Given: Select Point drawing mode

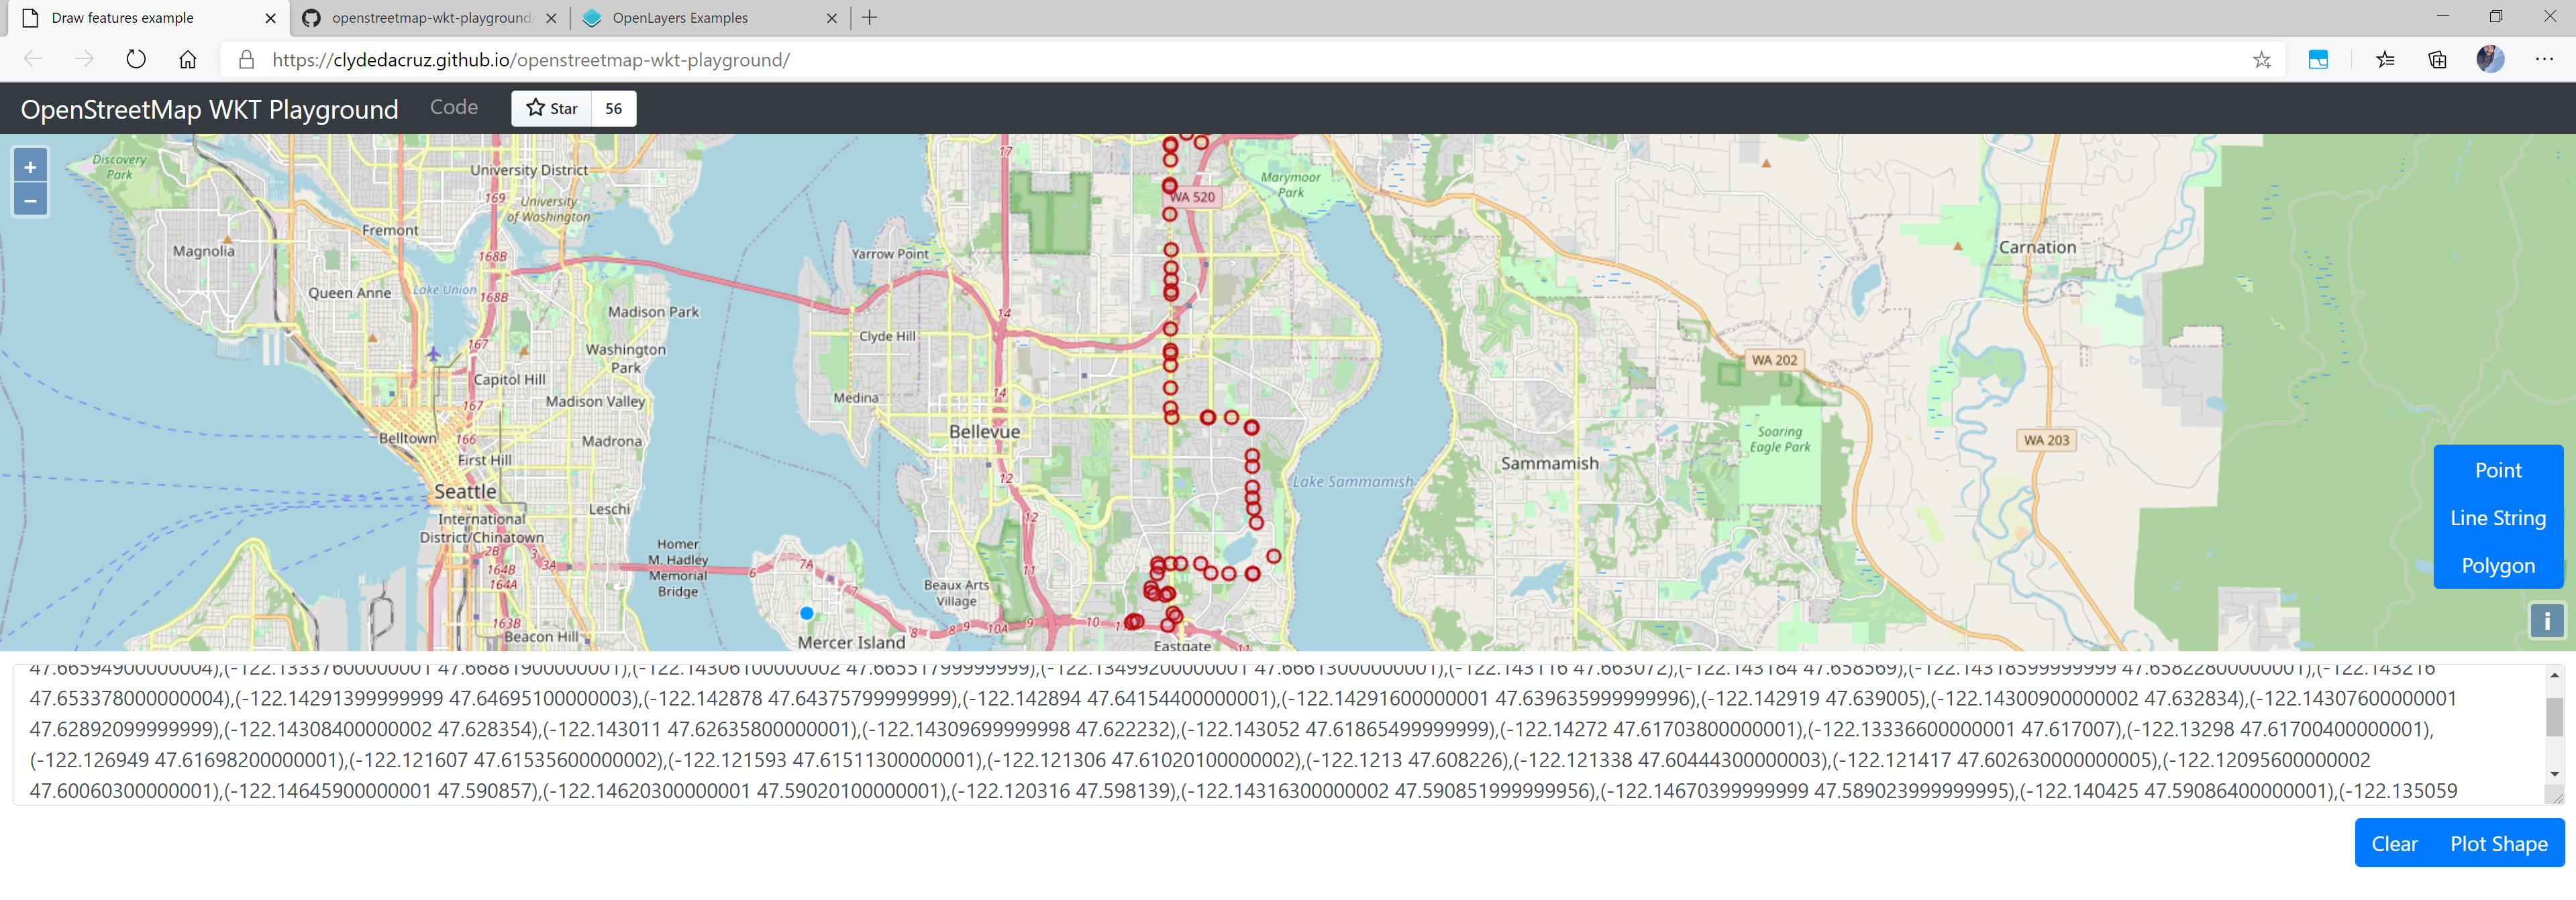Looking at the screenshot, I should [2497, 470].
